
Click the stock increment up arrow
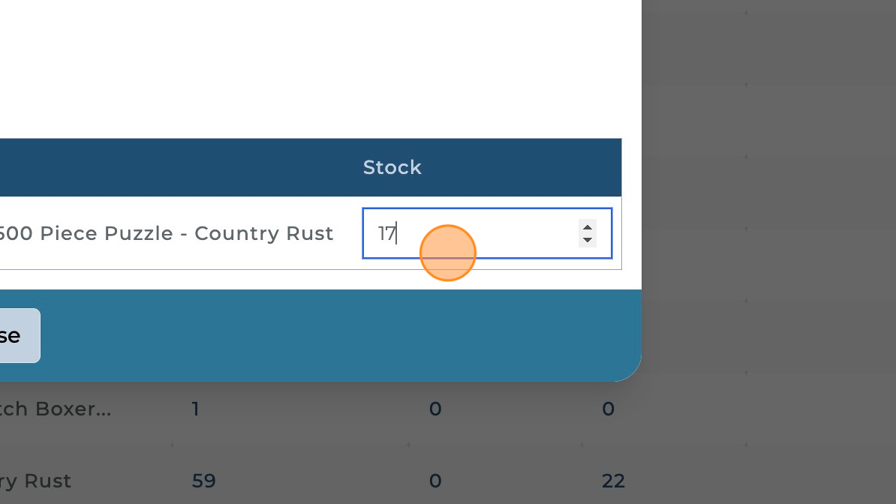coord(587,227)
